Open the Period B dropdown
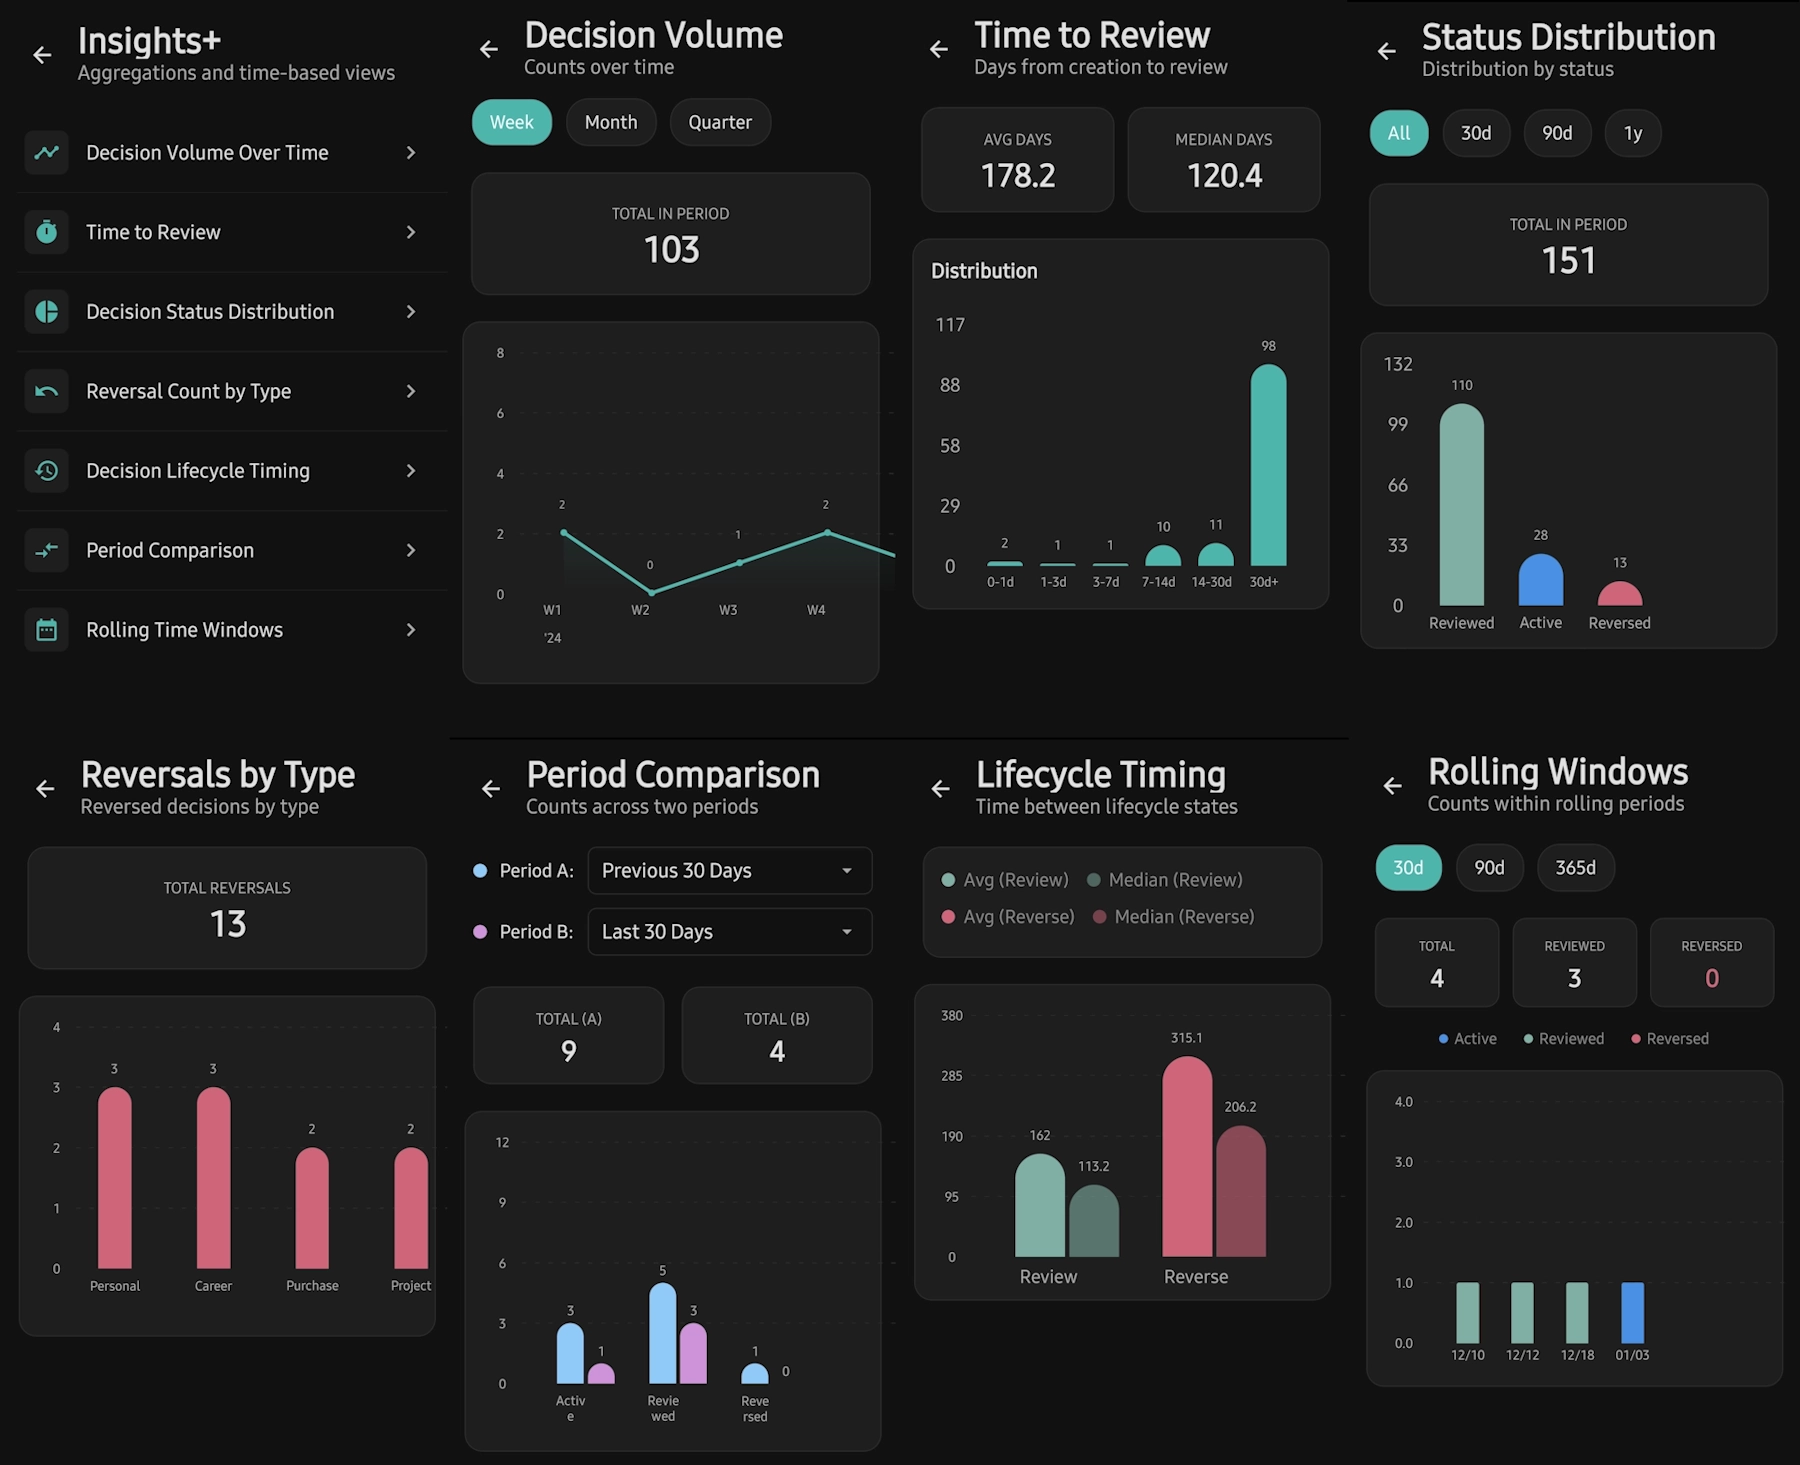The image size is (1800, 1465). [x=730, y=932]
